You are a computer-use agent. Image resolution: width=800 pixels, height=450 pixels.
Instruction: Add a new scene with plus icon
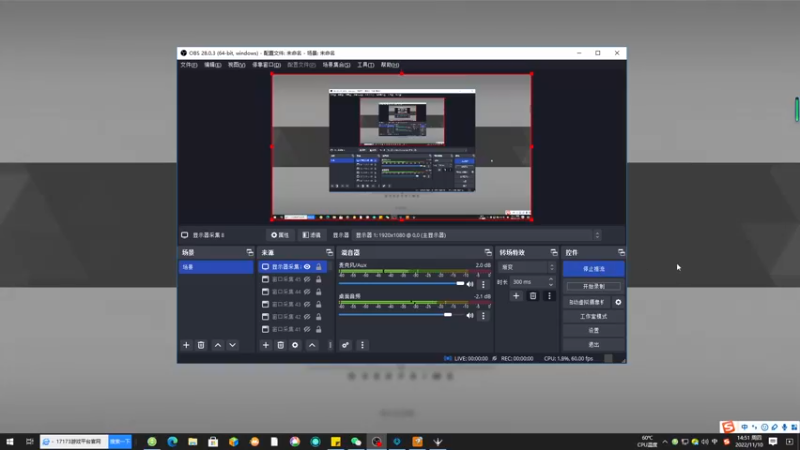point(186,345)
